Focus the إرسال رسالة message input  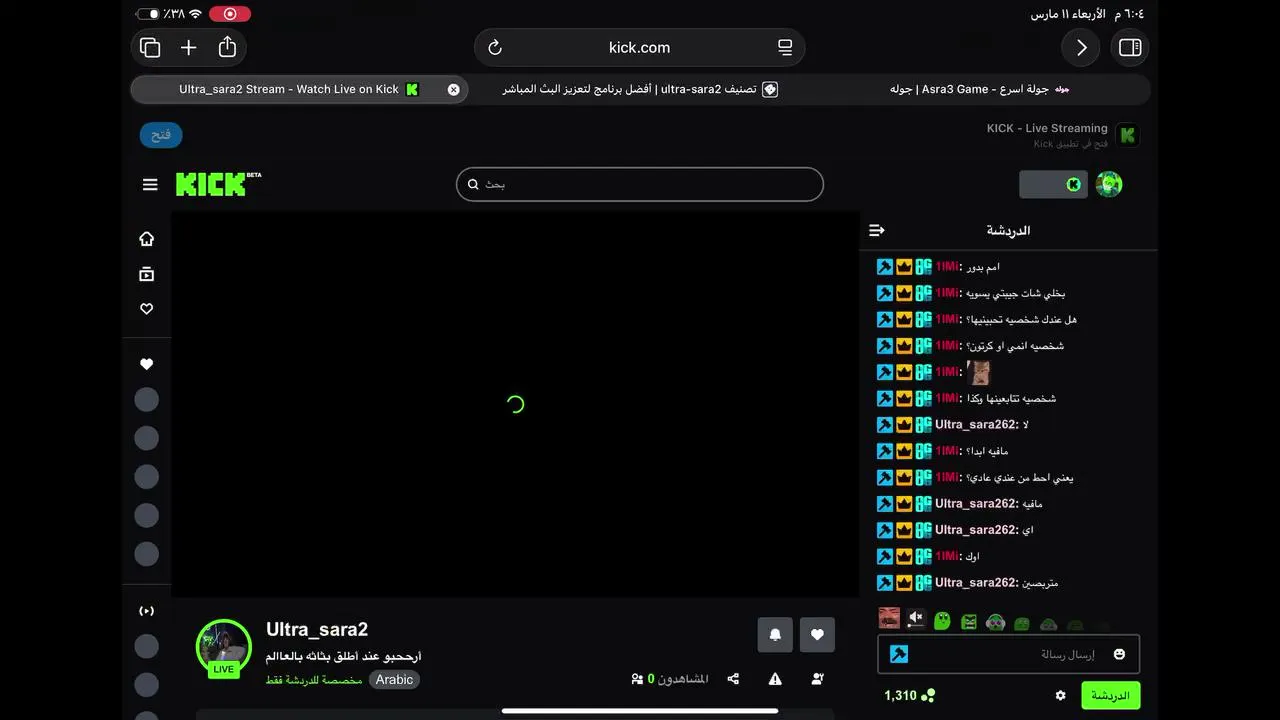1008,654
